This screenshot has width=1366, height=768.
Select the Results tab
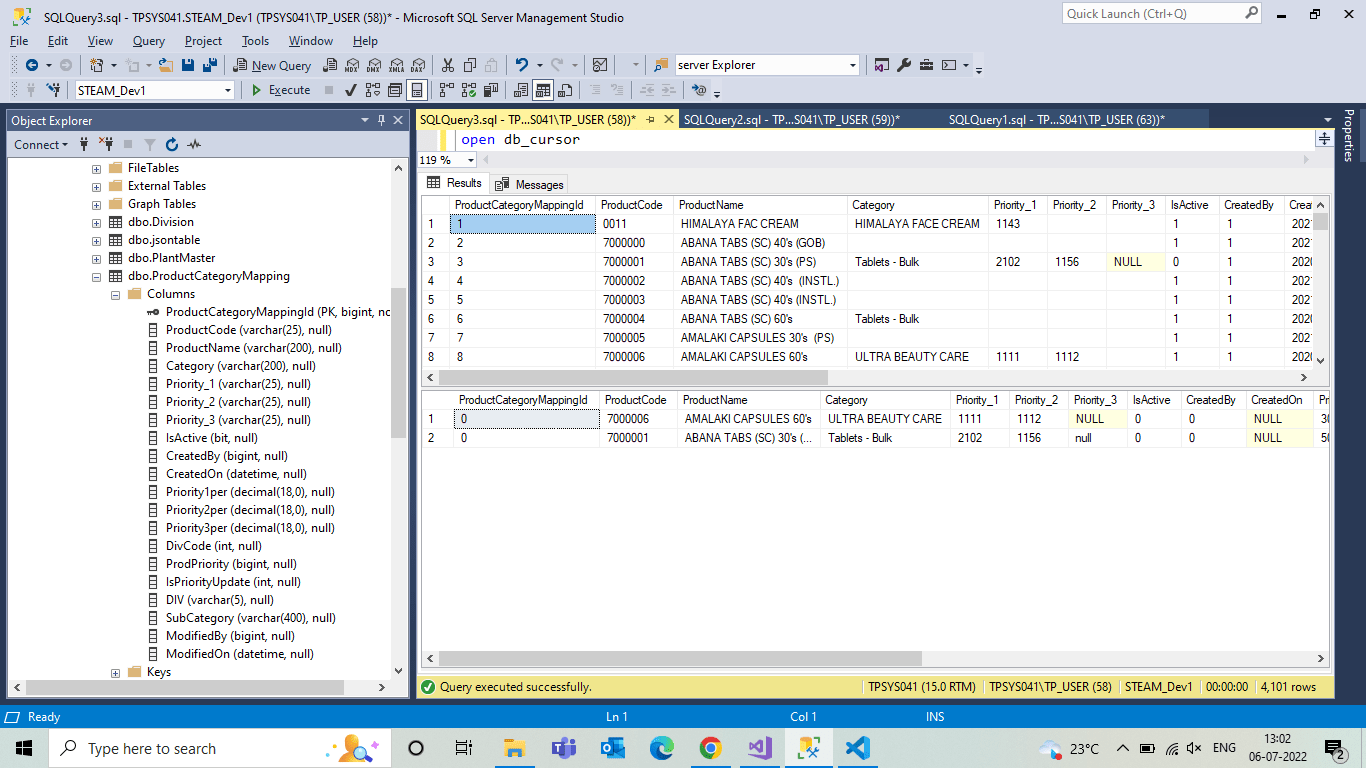tap(455, 183)
